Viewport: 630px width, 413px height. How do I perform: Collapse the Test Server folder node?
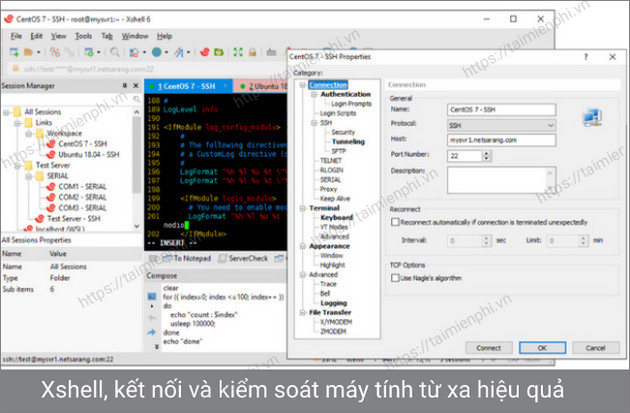pyautogui.click(x=17, y=166)
